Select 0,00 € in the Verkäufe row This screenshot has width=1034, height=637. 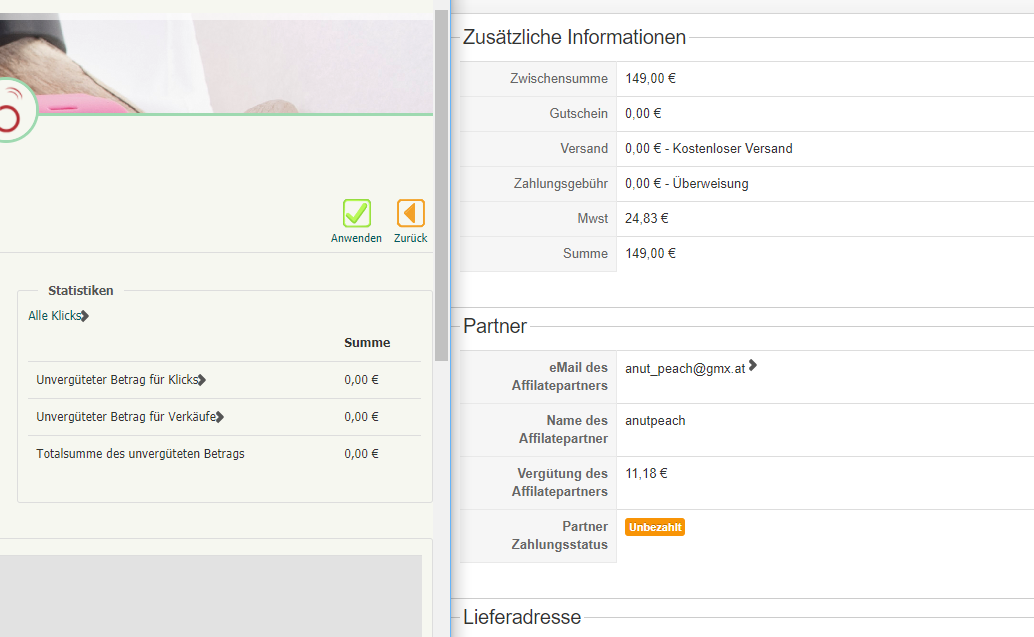pos(361,417)
